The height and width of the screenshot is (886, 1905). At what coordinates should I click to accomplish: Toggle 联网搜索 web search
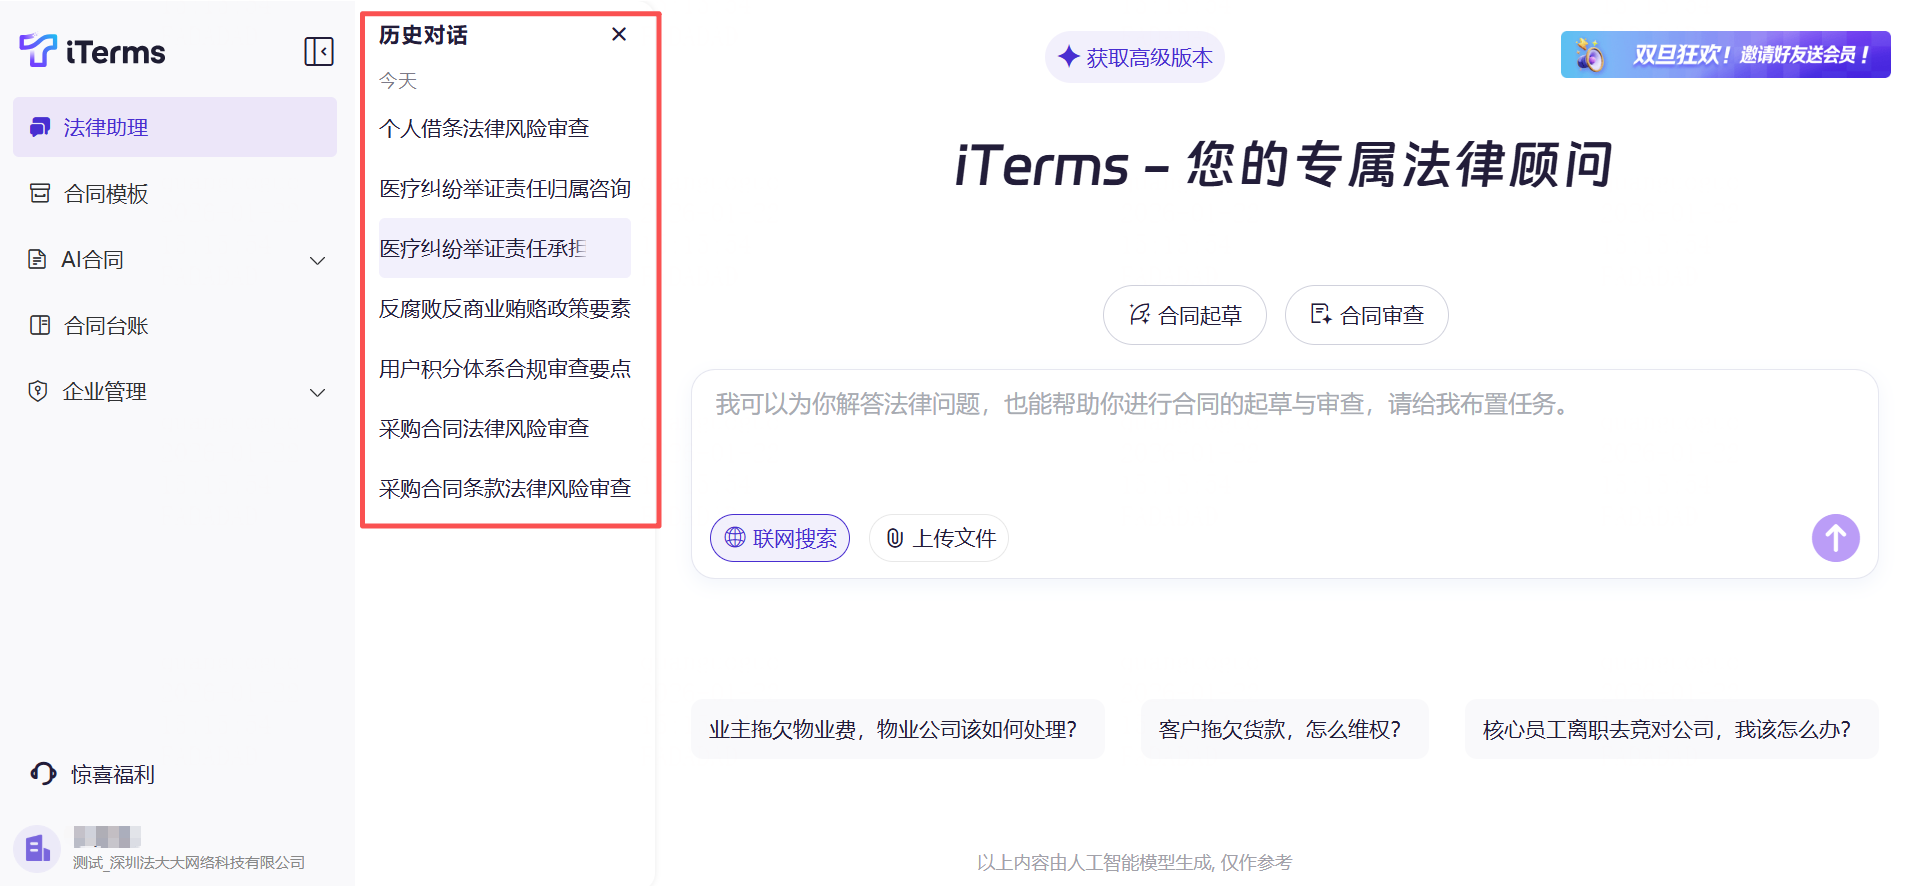click(780, 538)
